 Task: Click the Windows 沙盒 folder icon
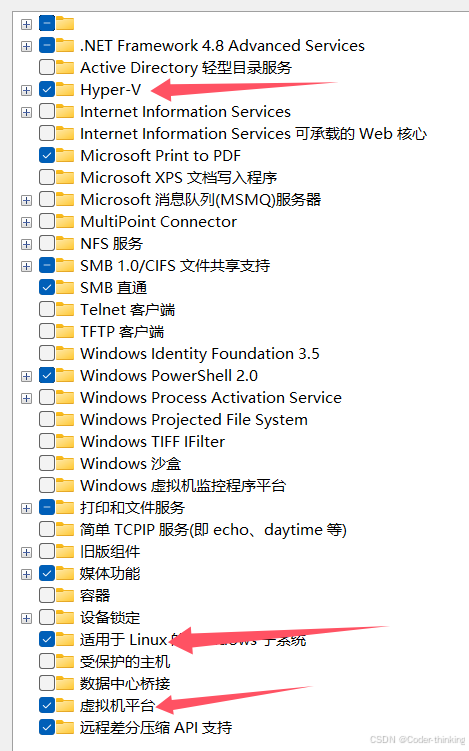[65, 463]
